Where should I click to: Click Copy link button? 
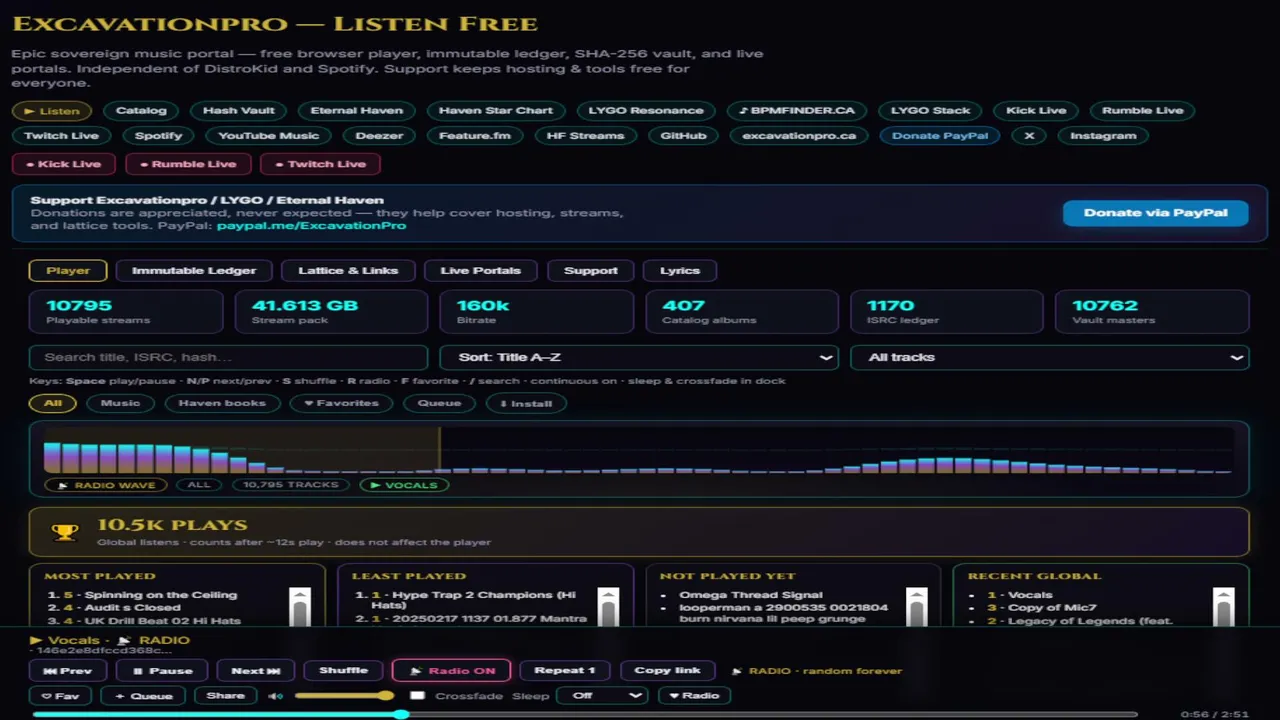[667, 671]
